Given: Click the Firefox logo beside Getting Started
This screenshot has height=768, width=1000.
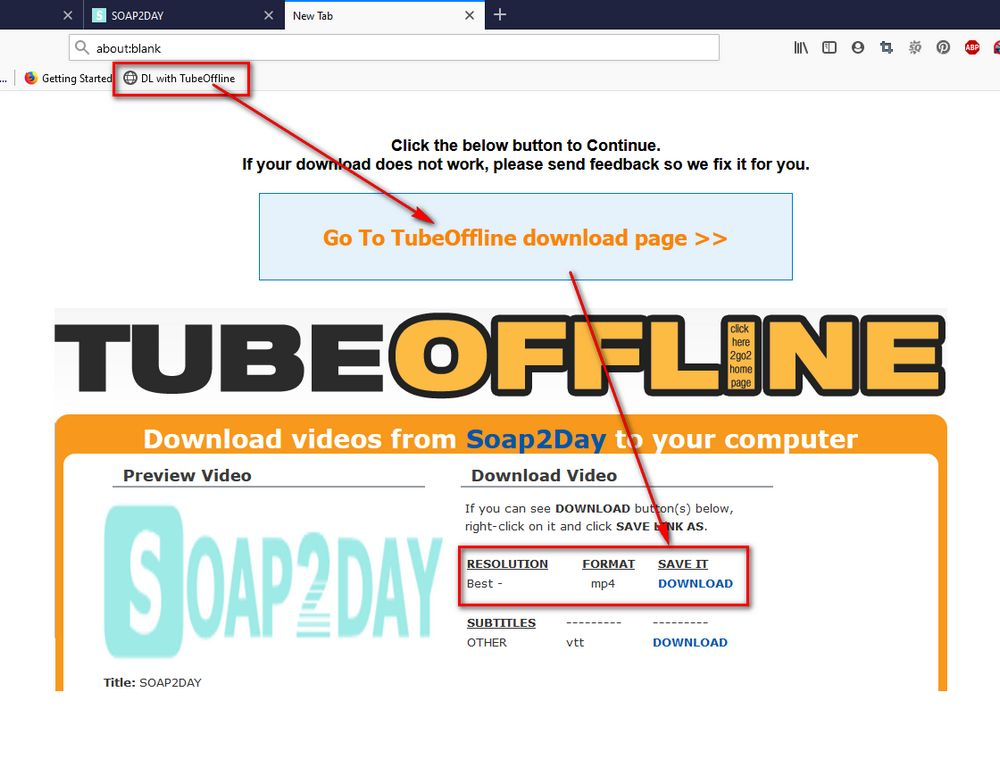Looking at the screenshot, I should click(x=31, y=78).
